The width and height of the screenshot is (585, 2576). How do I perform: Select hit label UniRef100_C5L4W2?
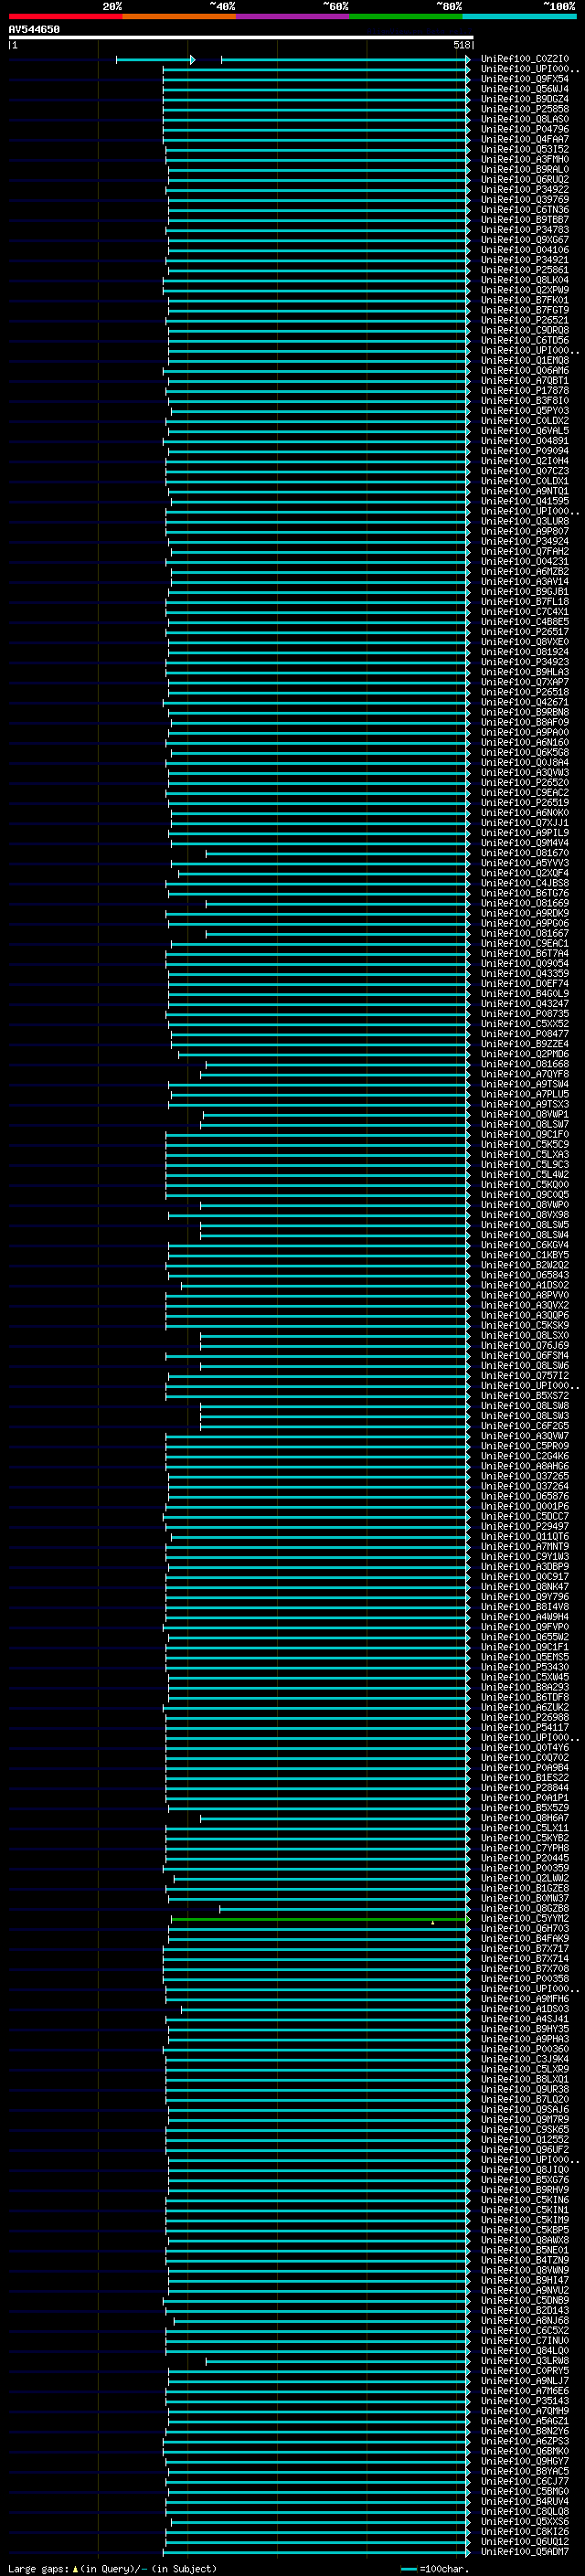(525, 1175)
